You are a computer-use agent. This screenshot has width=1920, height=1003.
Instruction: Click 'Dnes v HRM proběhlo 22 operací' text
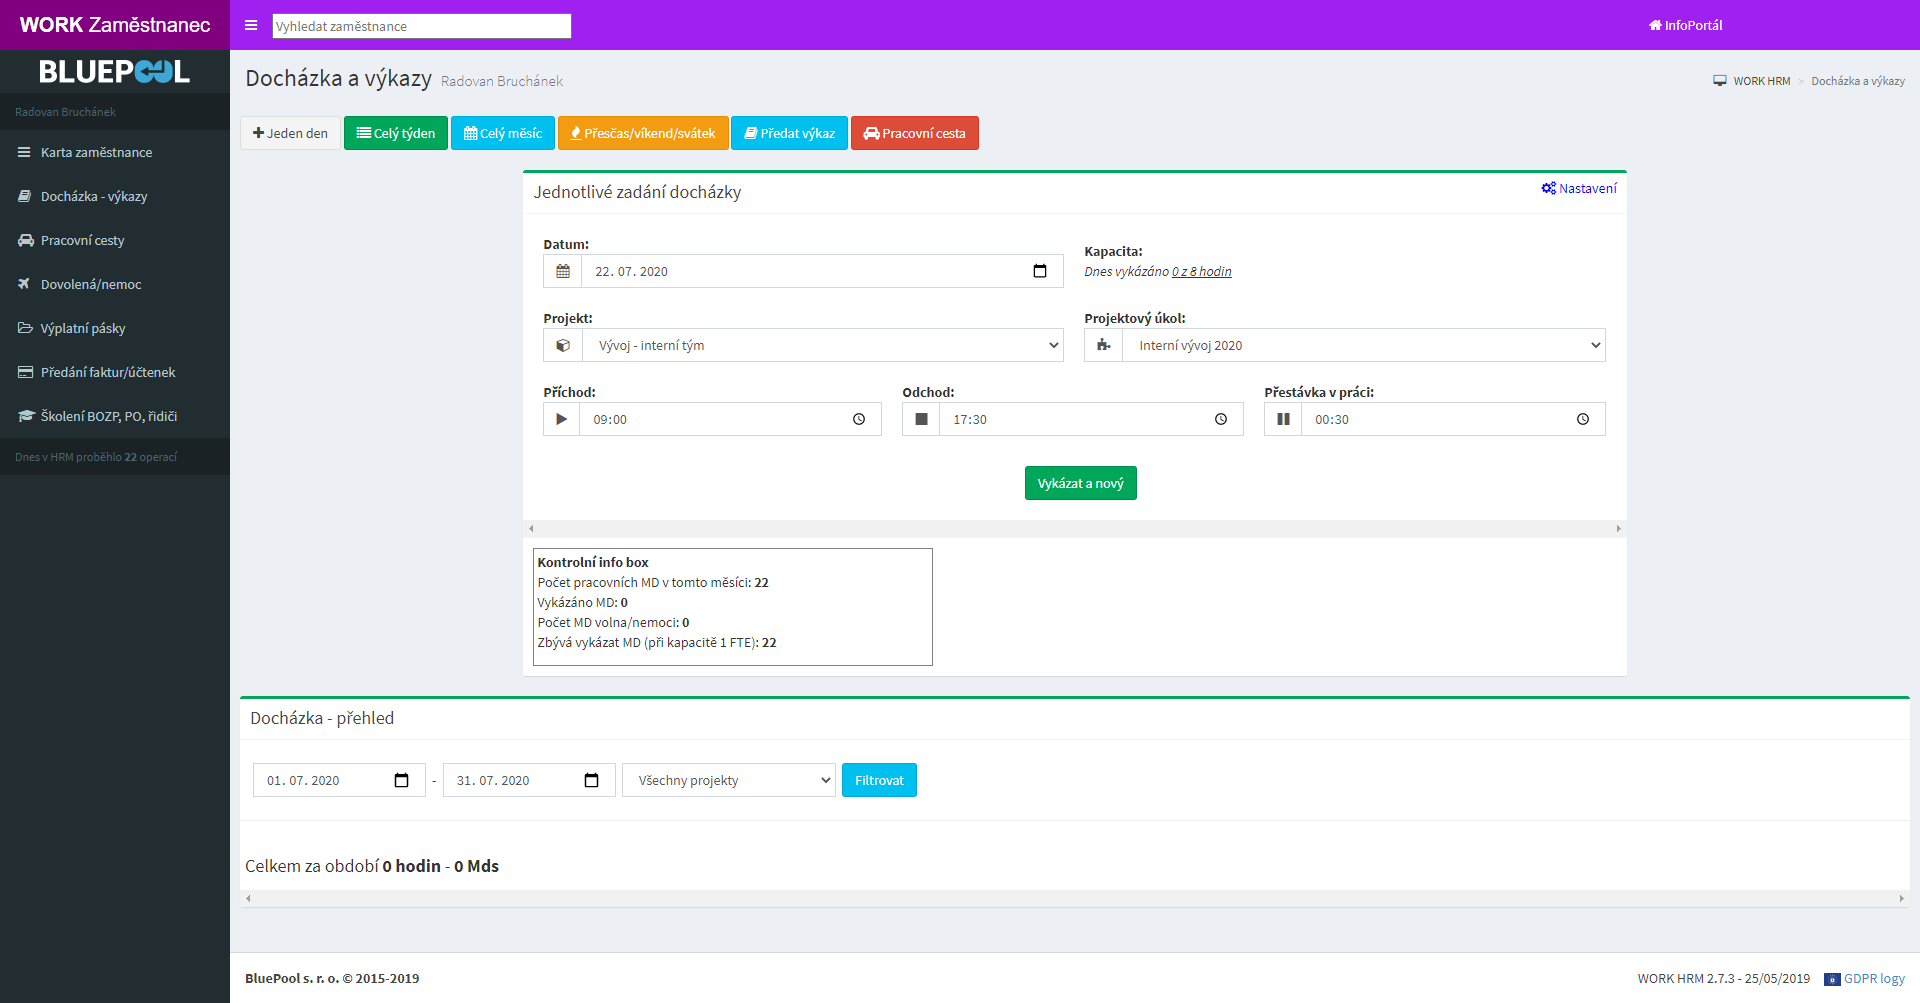tap(96, 457)
